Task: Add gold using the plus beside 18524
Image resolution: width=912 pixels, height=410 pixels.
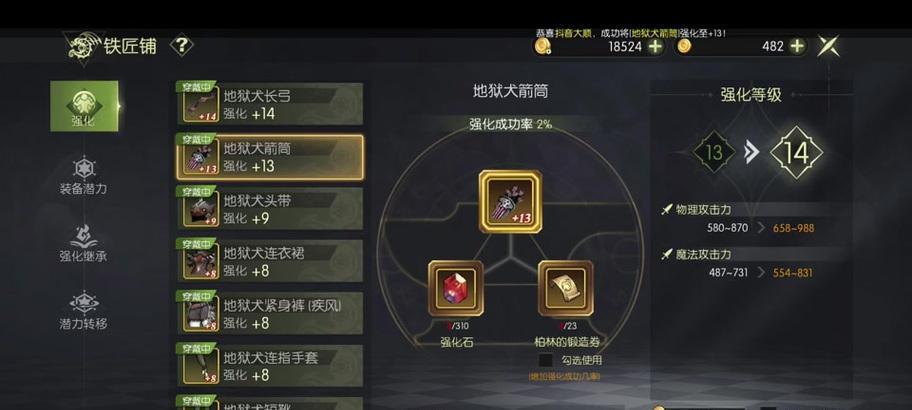Action: point(656,47)
